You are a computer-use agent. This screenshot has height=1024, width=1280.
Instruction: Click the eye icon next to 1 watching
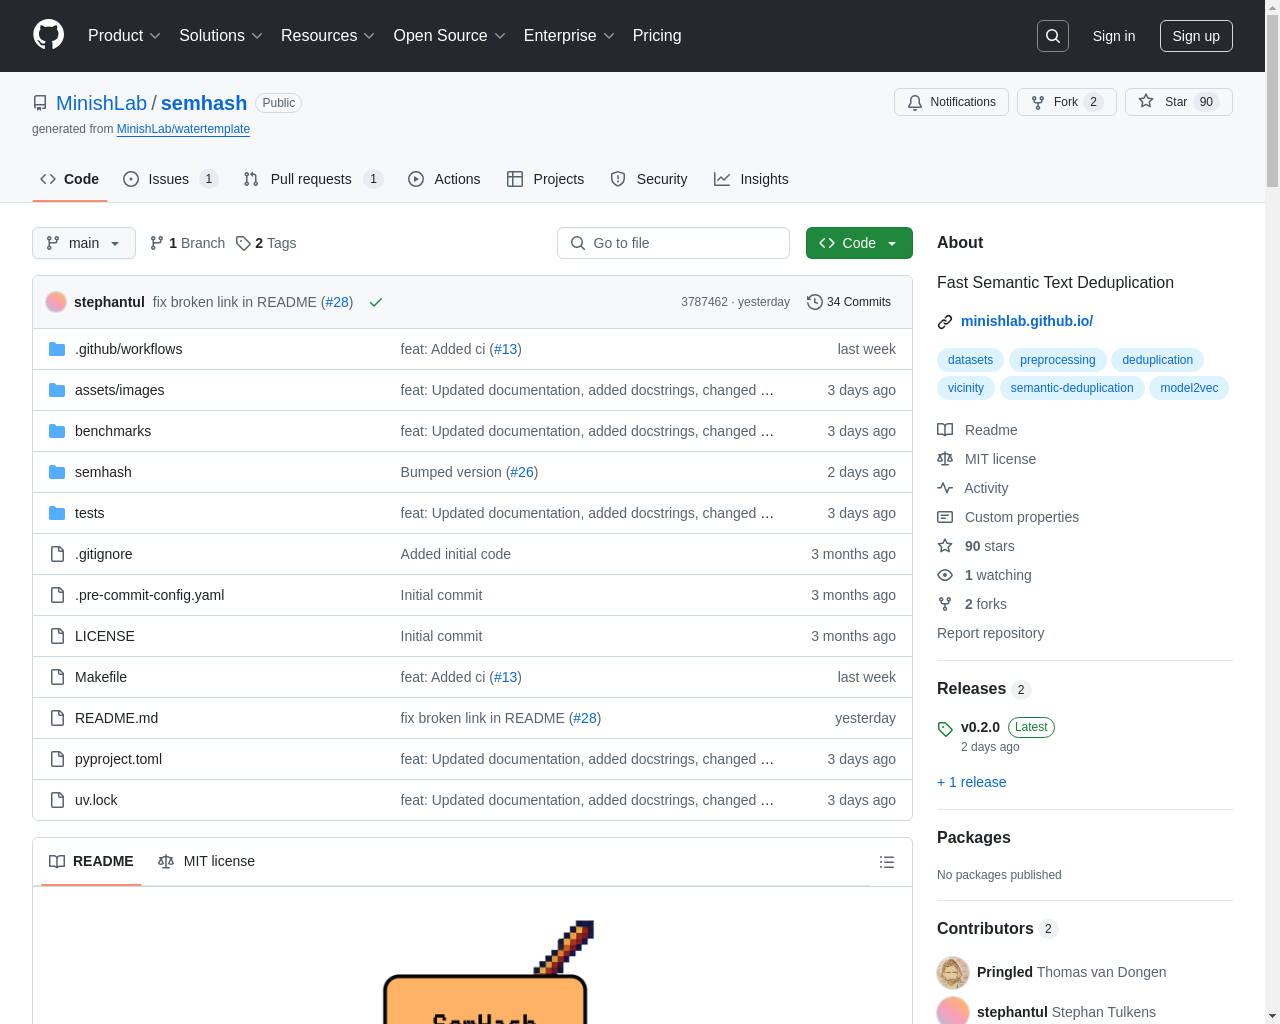[x=945, y=575]
